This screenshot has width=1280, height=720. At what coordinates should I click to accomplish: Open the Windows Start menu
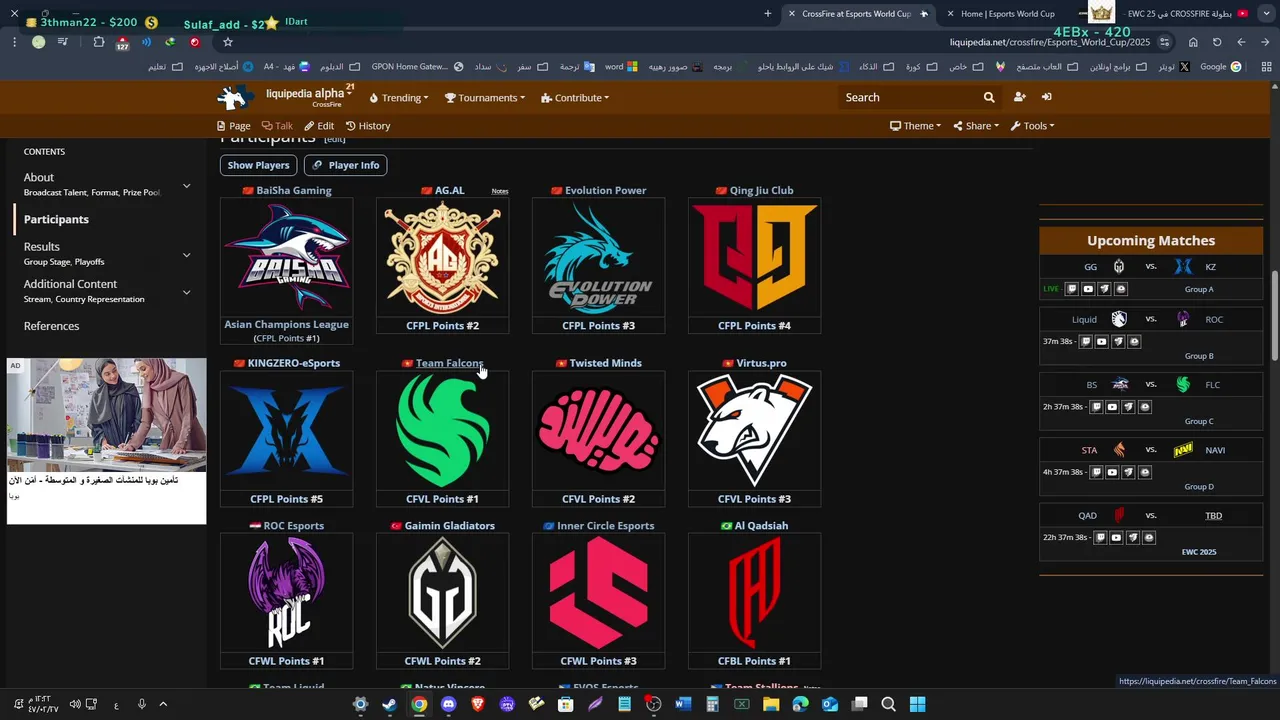tap(917, 704)
